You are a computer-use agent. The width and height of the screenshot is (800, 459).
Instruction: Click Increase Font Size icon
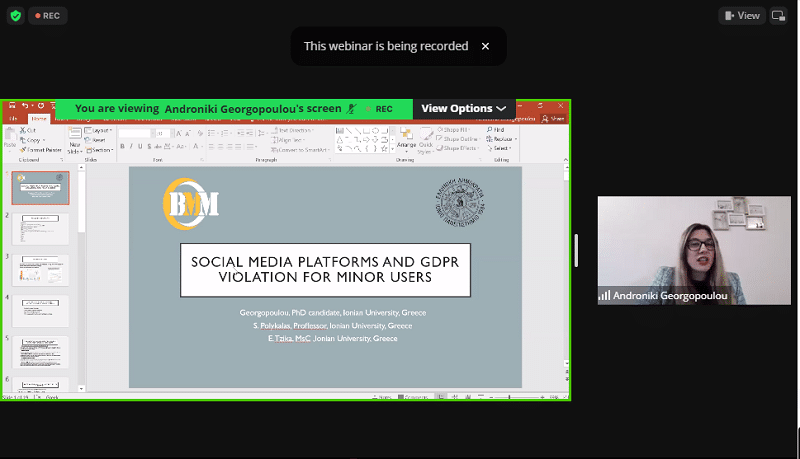point(179,133)
